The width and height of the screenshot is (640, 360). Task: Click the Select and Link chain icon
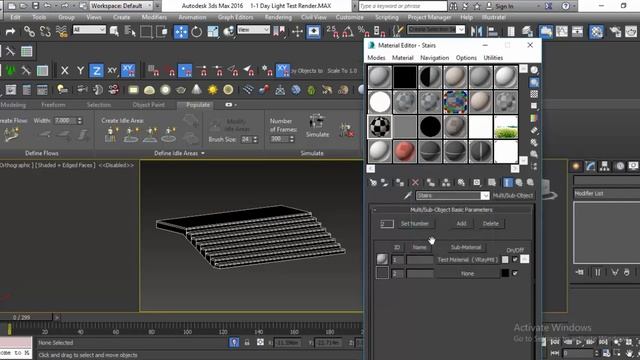pos(29,31)
